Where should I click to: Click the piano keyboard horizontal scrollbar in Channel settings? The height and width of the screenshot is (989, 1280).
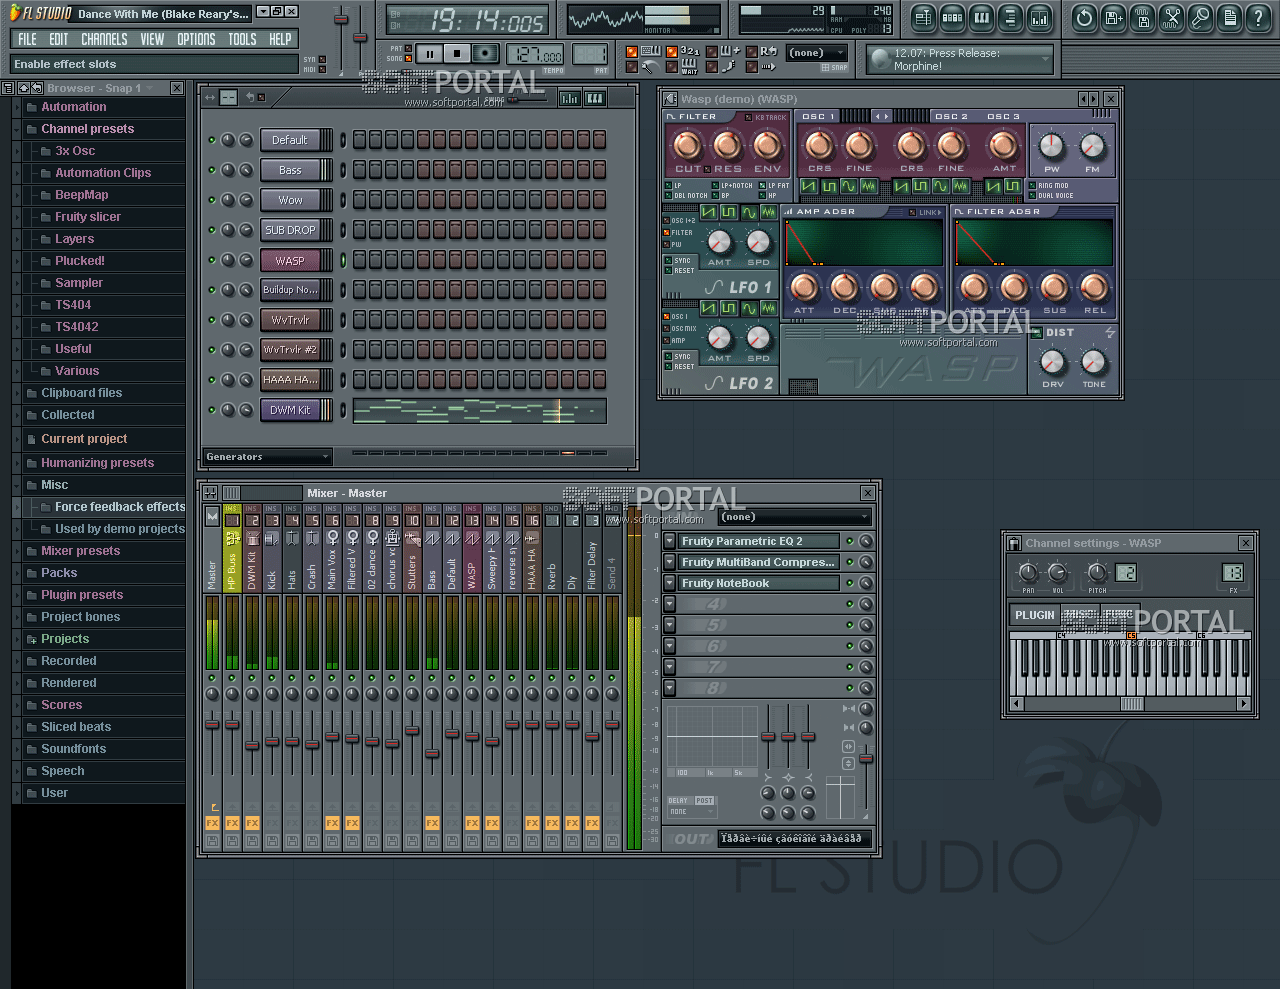point(1131,704)
